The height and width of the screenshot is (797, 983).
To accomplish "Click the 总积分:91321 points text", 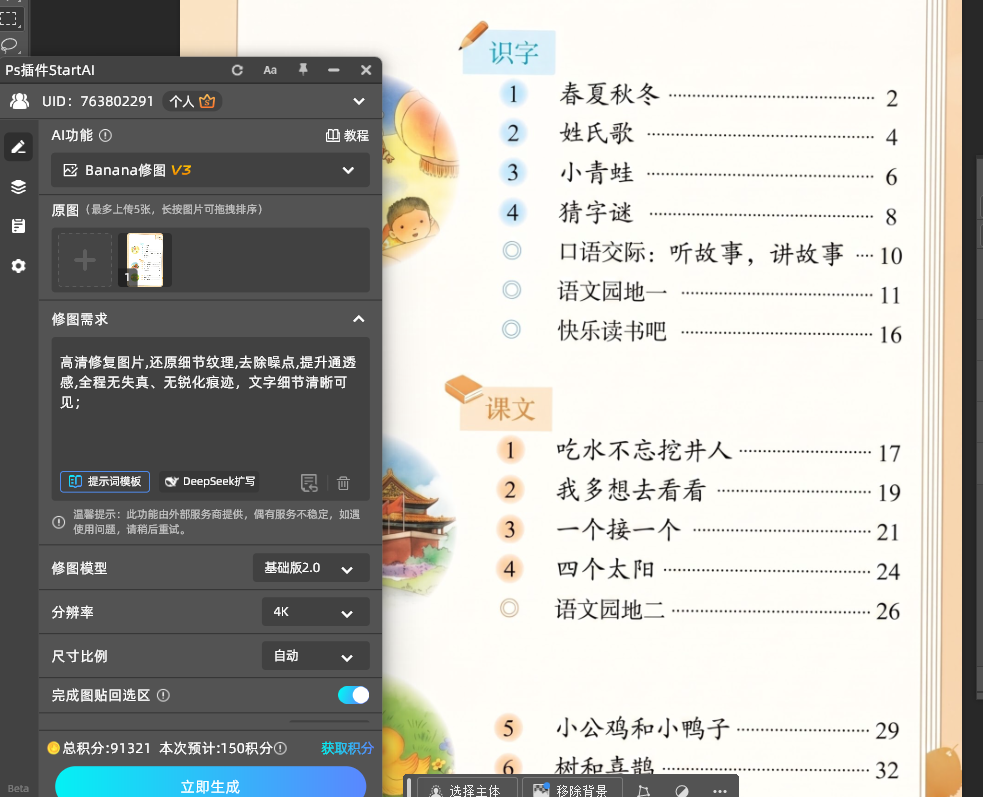I will [x=107, y=748].
